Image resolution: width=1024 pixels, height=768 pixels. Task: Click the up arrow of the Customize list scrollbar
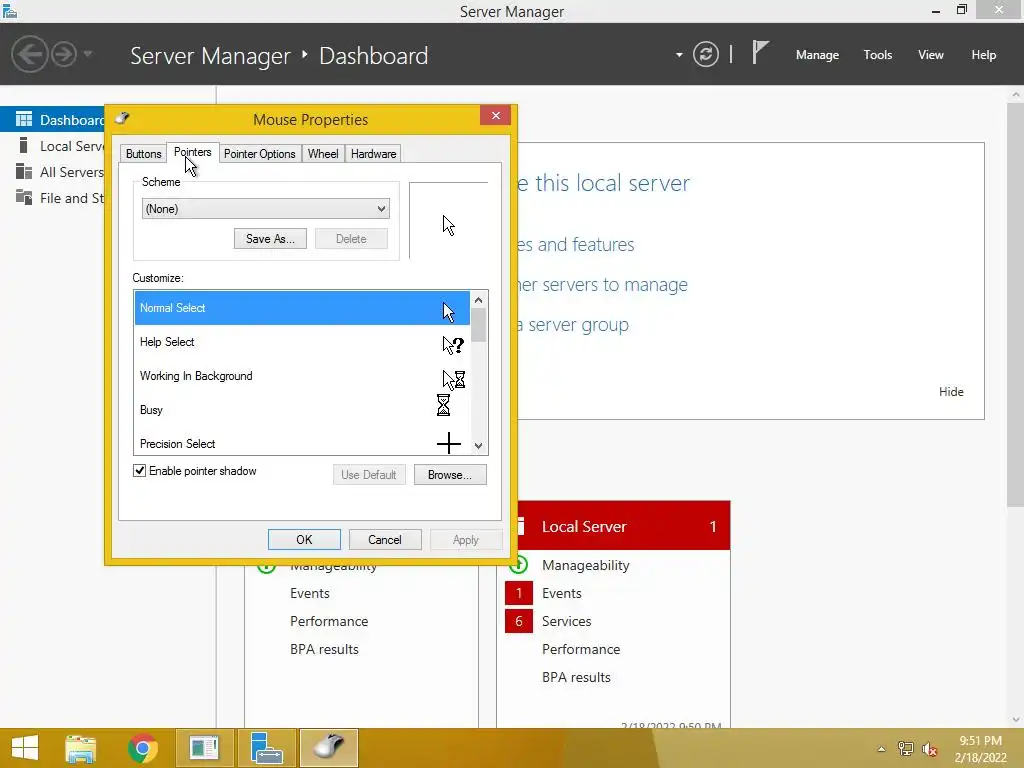[x=479, y=300]
